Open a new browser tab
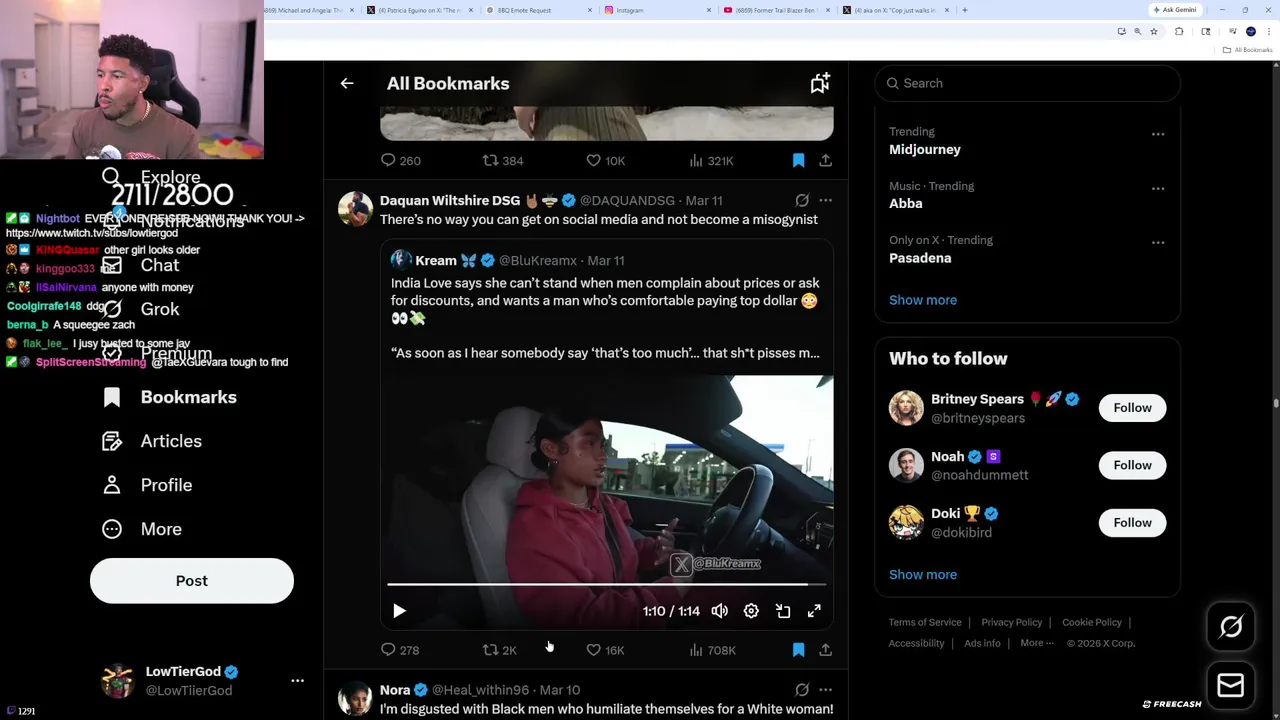This screenshot has height=720, width=1280. [964, 10]
